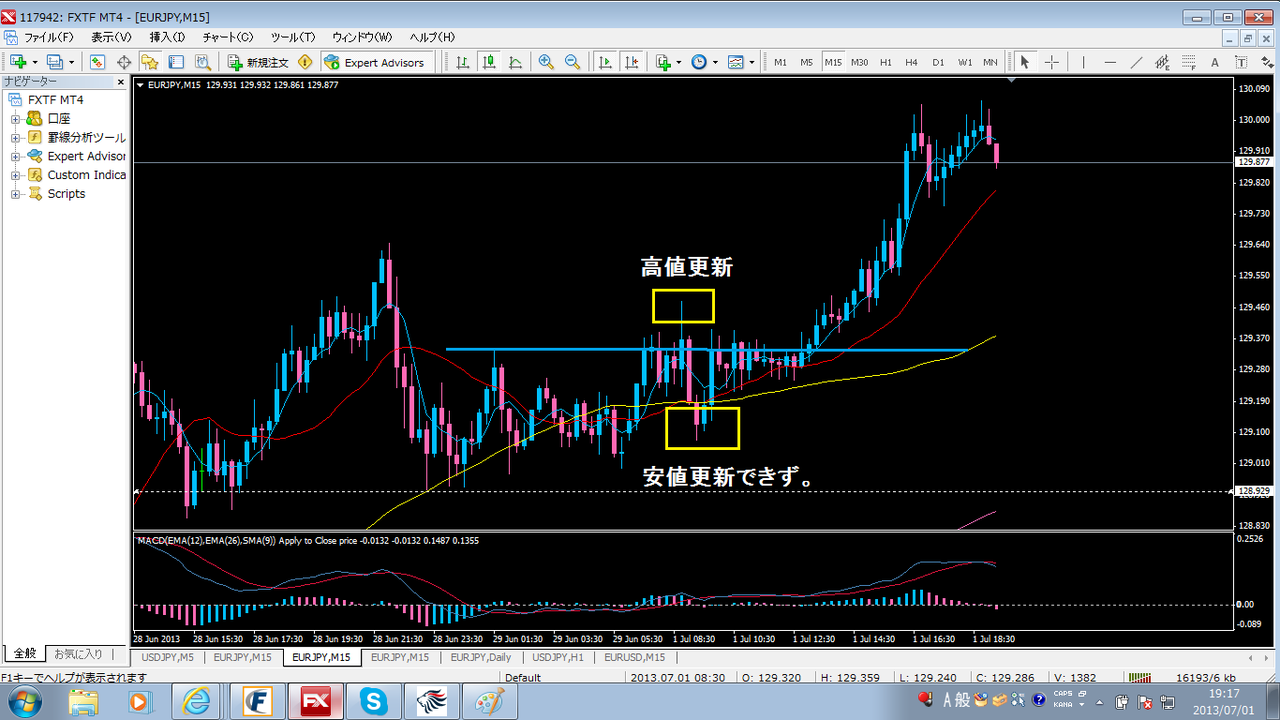Toggle chart auto scroll
This screenshot has width=1280, height=720.
coord(605,62)
